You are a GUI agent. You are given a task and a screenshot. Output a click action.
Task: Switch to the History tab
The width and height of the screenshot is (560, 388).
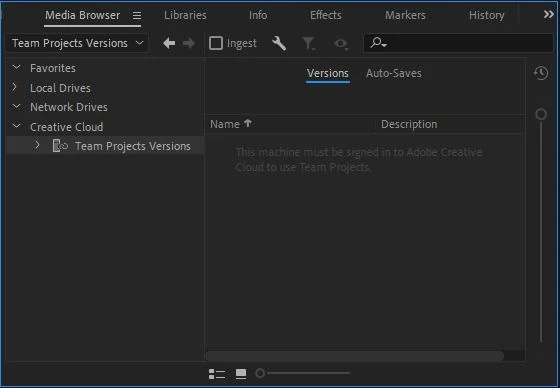pos(486,15)
